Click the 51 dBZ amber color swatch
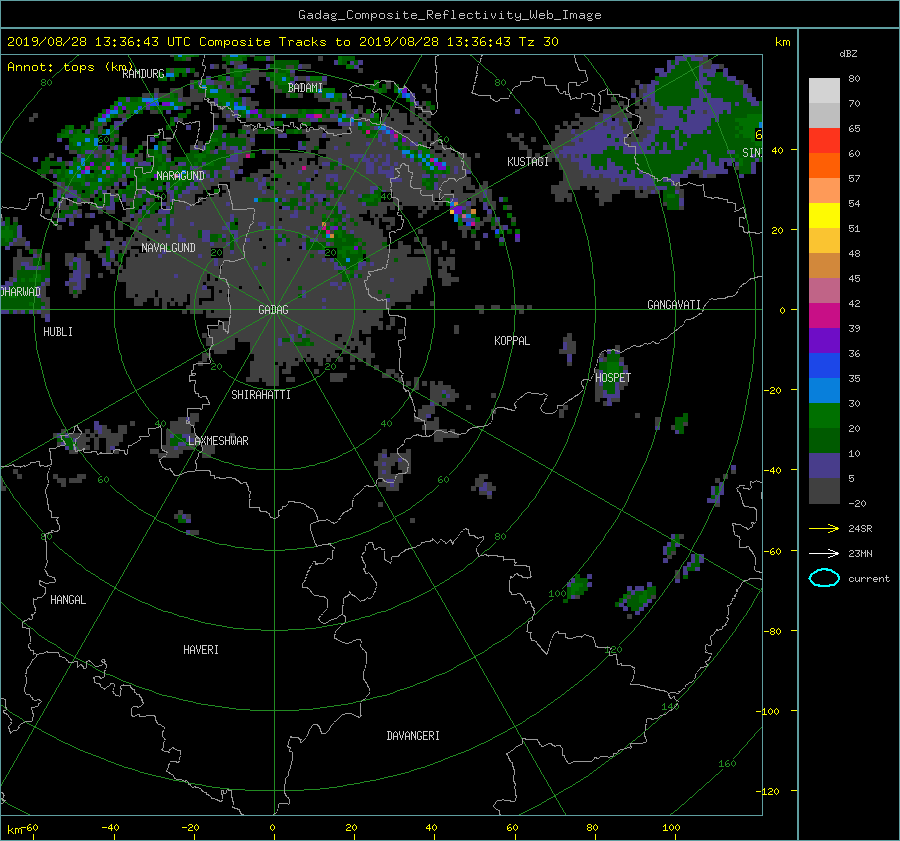The height and width of the screenshot is (841, 900). (824, 241)
